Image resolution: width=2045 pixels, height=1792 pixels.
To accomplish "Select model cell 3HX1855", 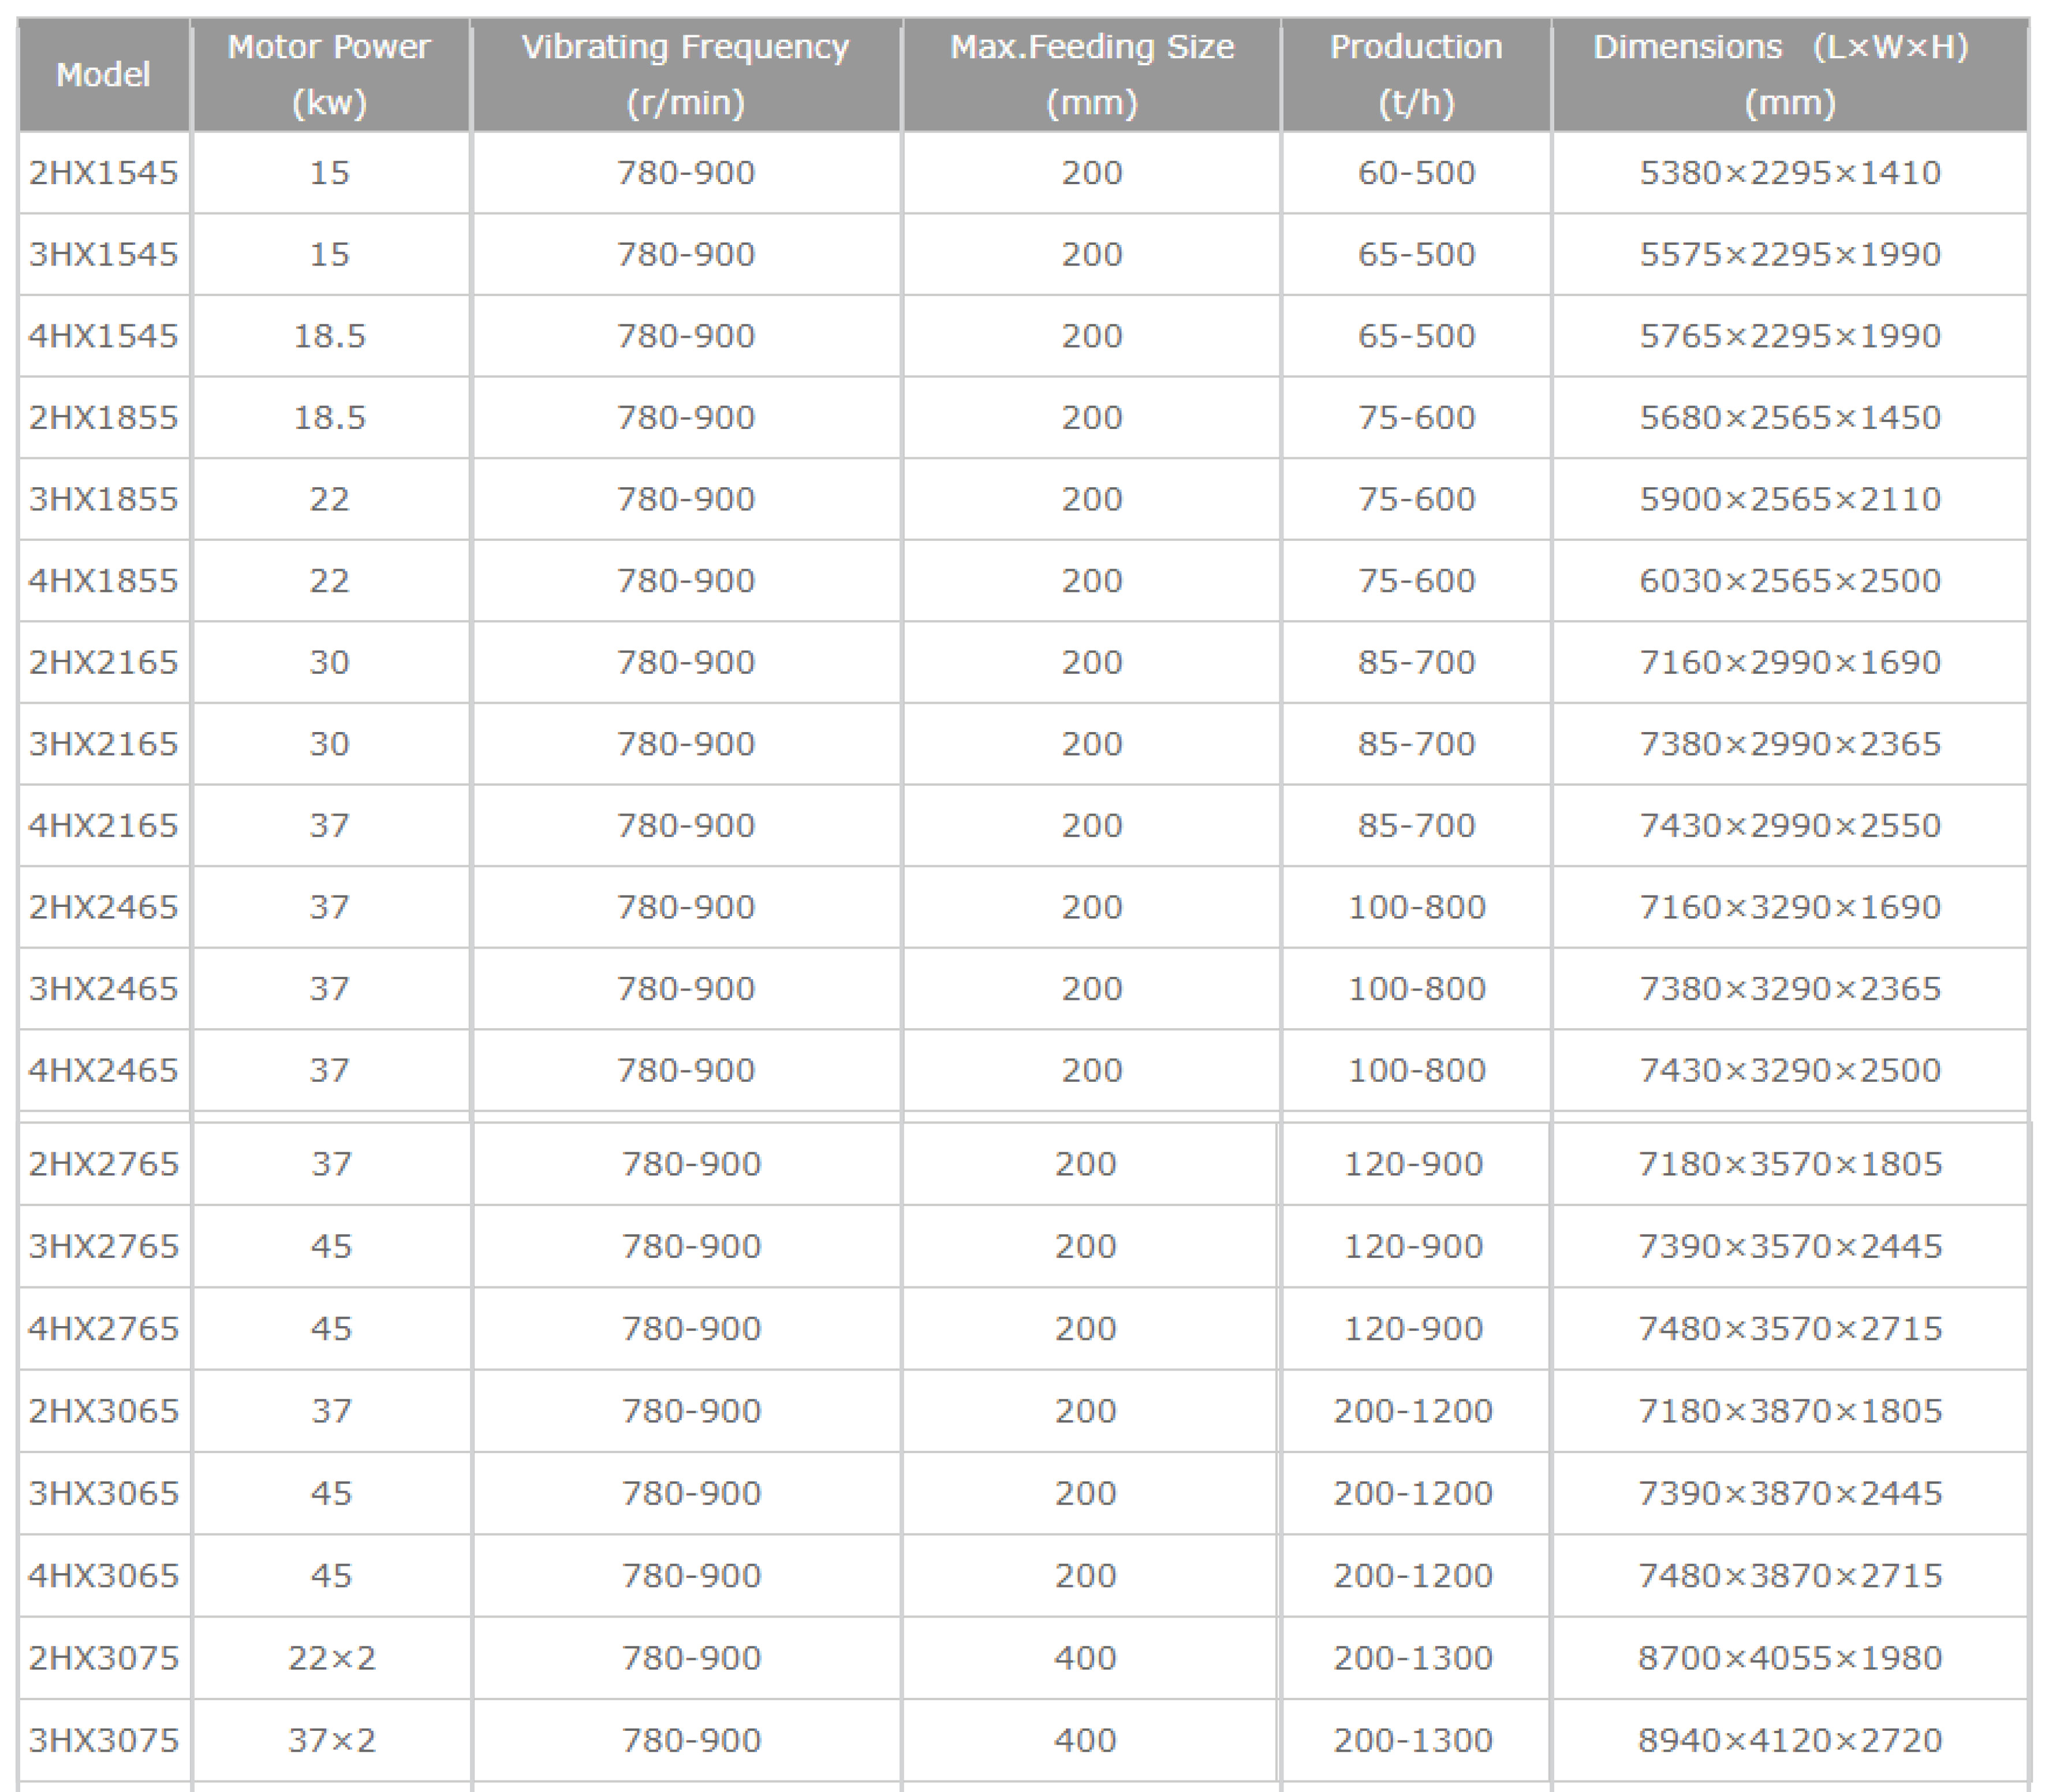I will click(103, 499).
